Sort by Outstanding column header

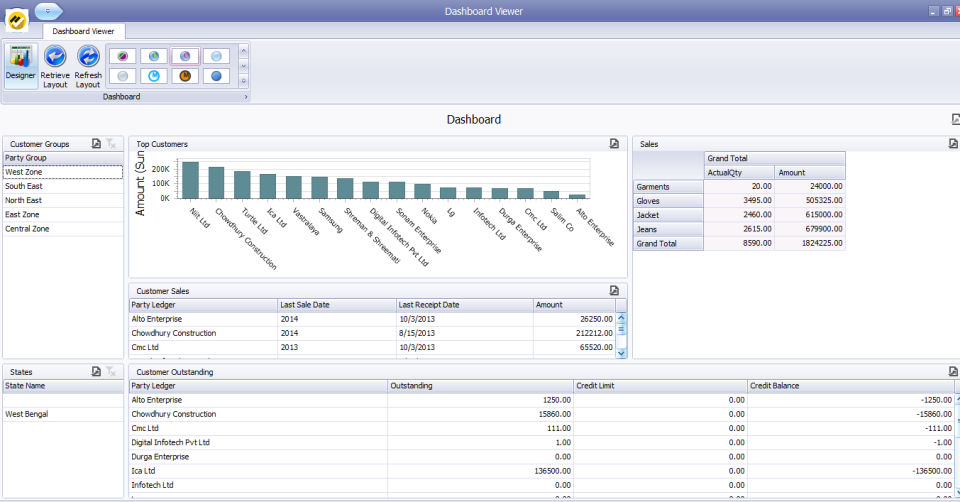478,385
